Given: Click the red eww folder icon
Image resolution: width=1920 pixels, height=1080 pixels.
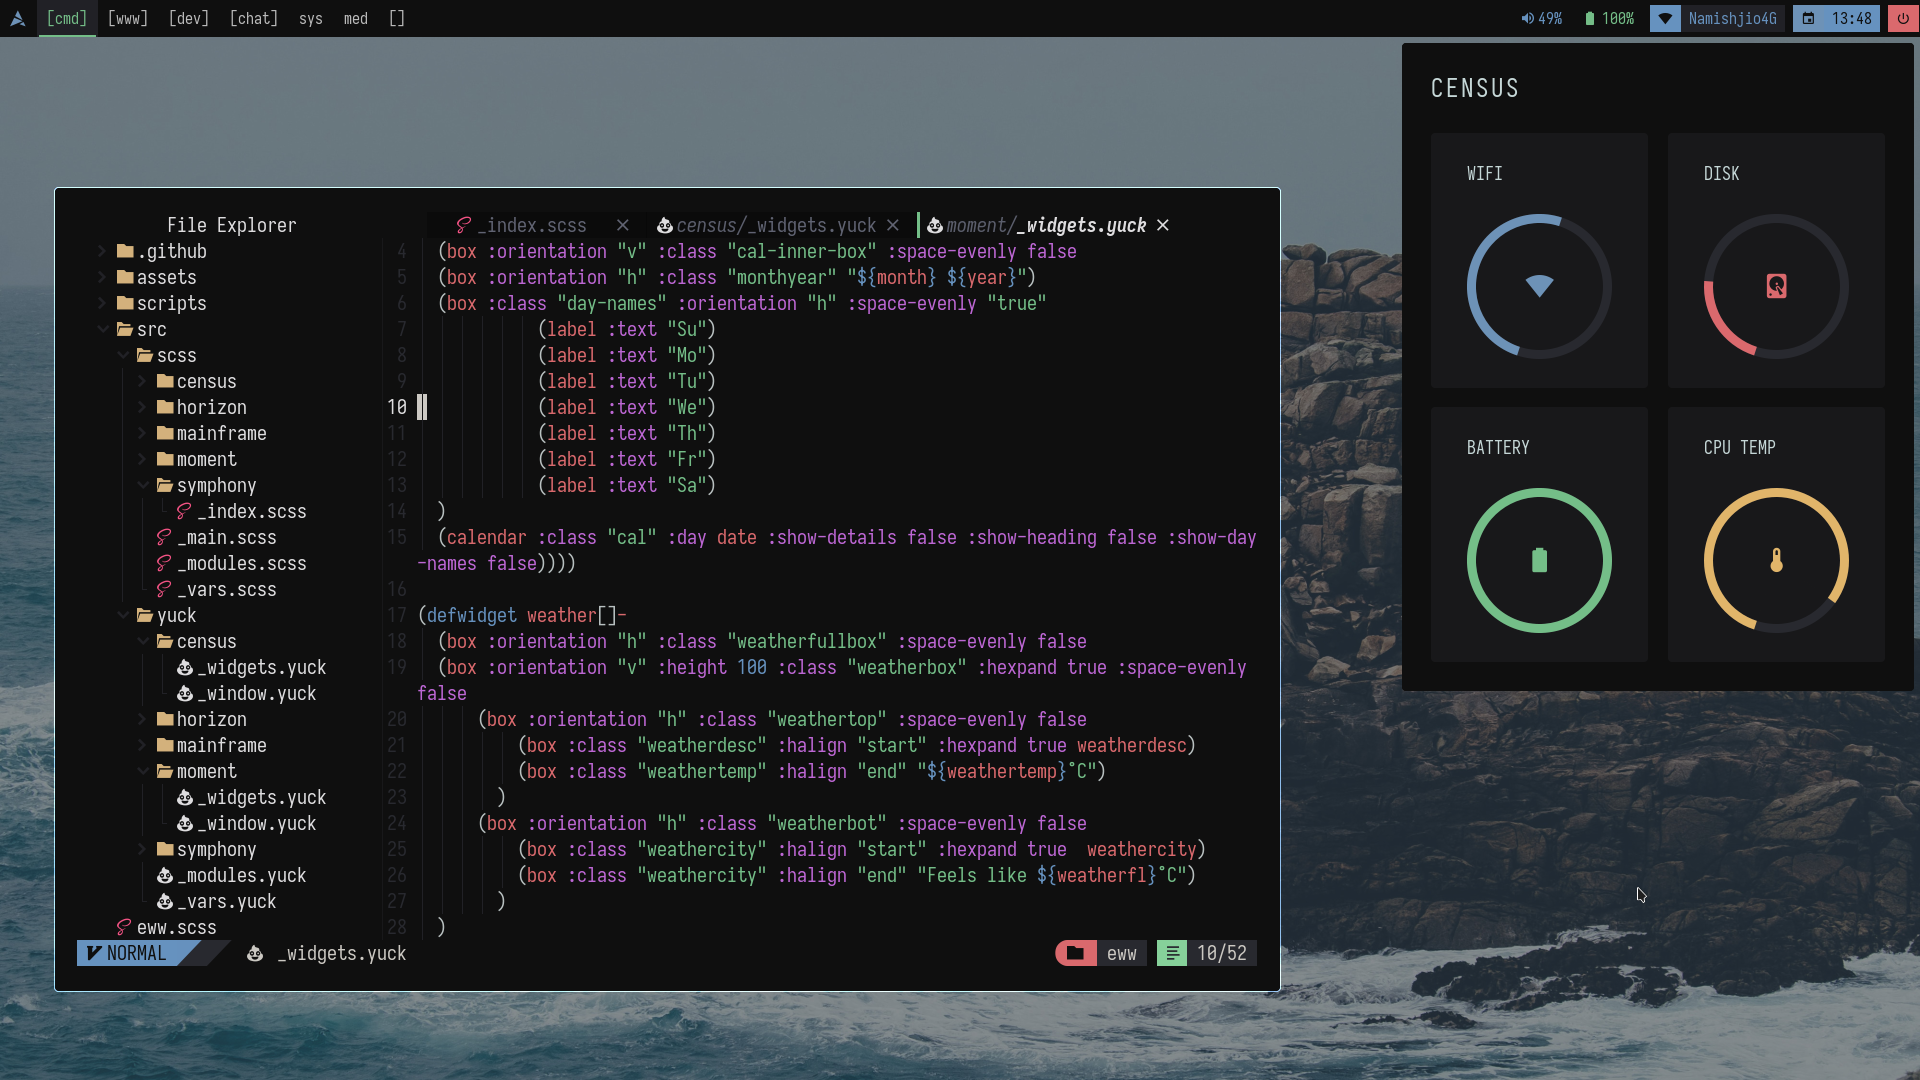Looking at the screenshot, I should [x=1075, y=953].
